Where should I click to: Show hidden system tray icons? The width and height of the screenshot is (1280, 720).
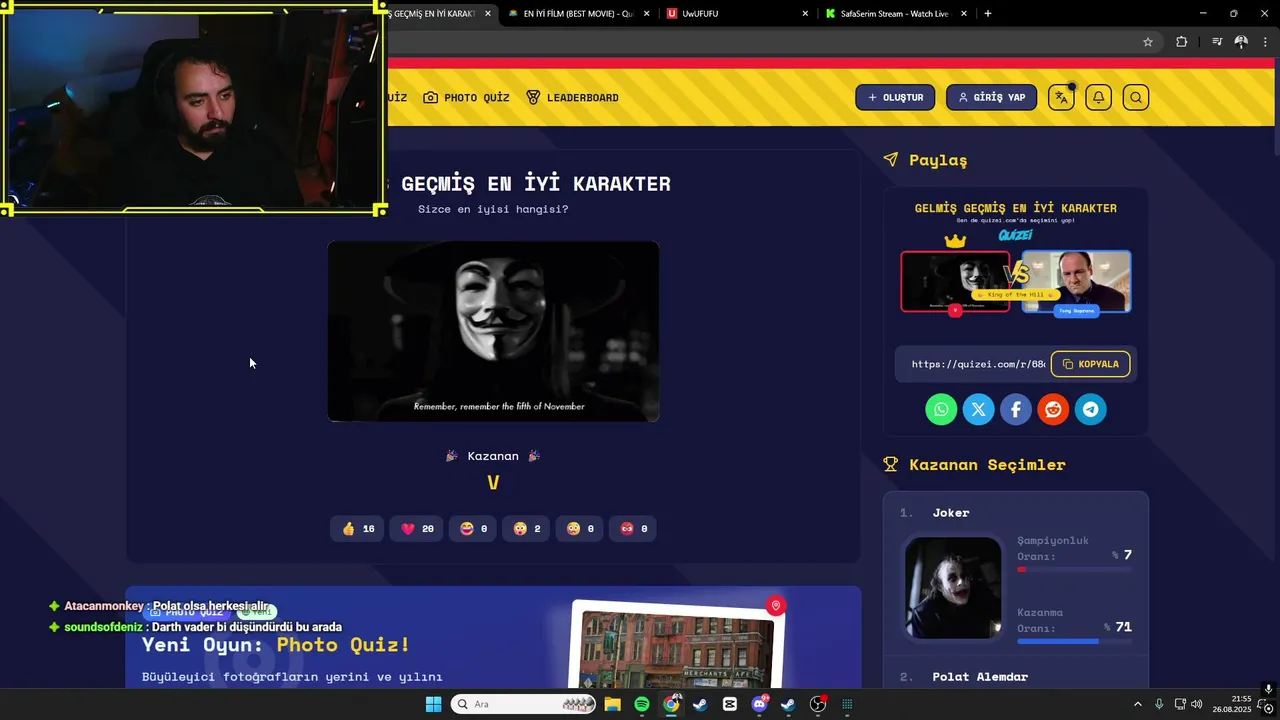(x=1137, y=704)
